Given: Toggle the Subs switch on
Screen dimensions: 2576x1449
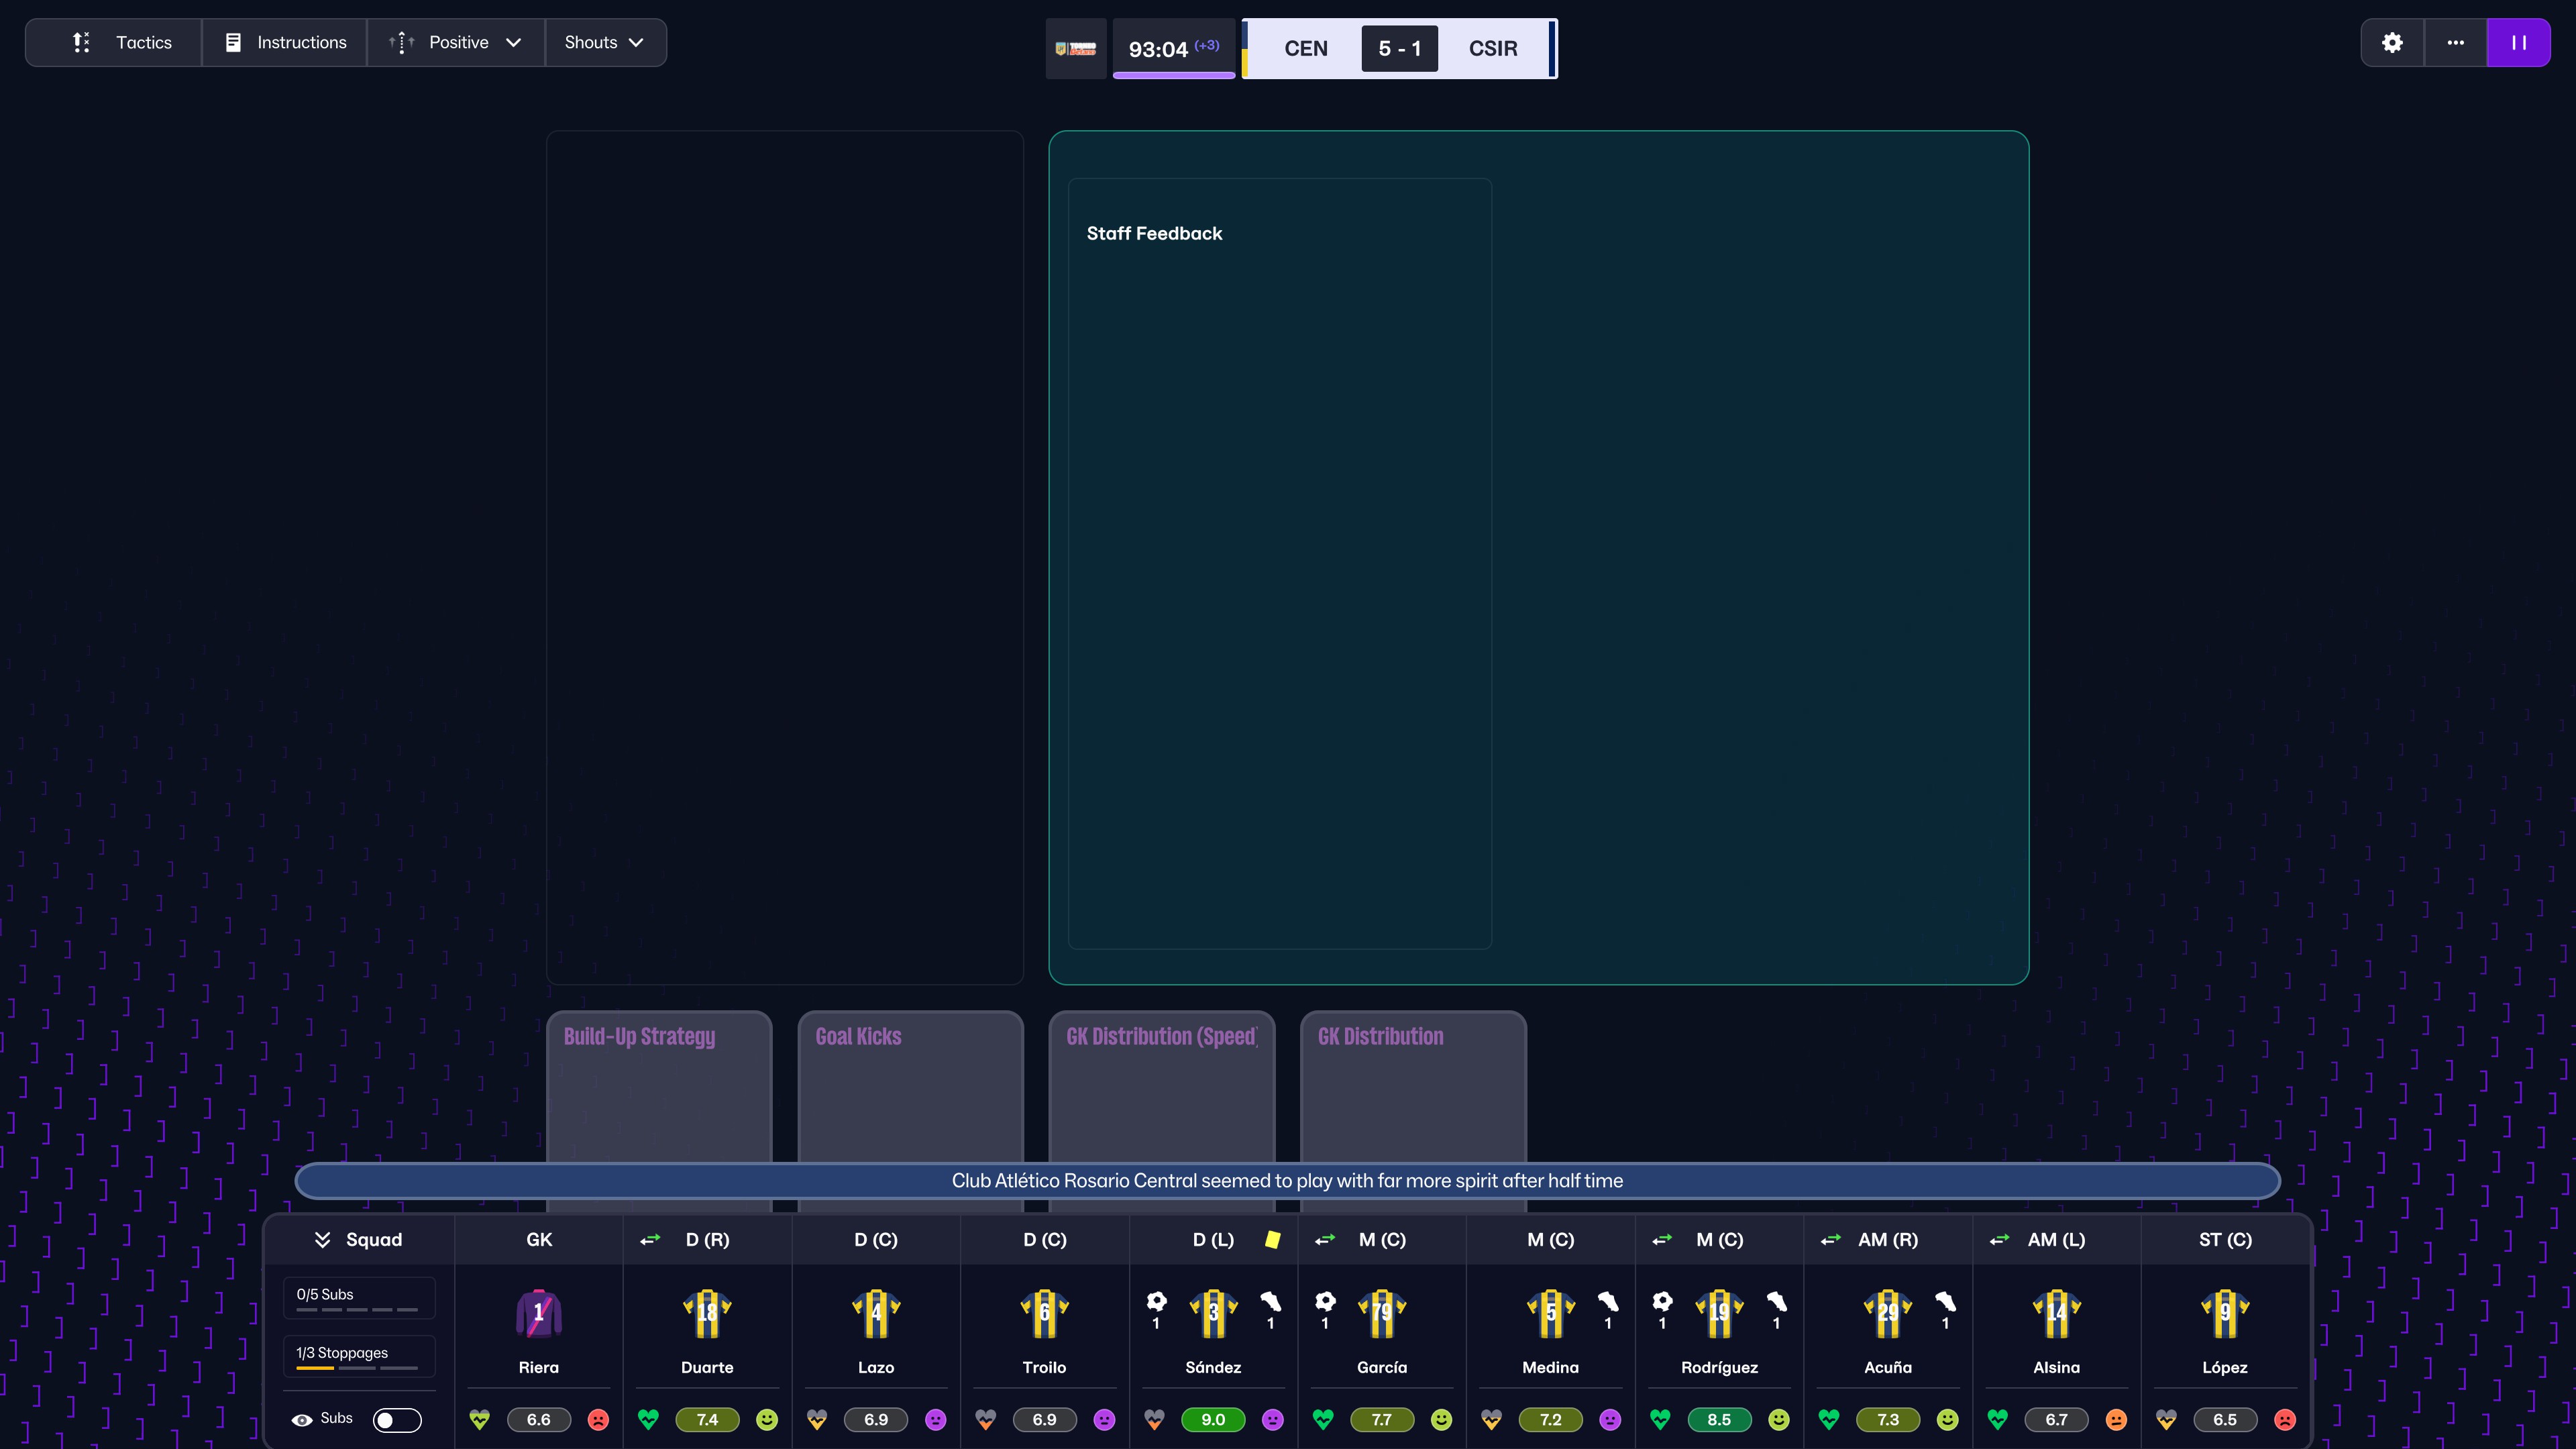Looking at the screenshot, I should click(397, 1420).
